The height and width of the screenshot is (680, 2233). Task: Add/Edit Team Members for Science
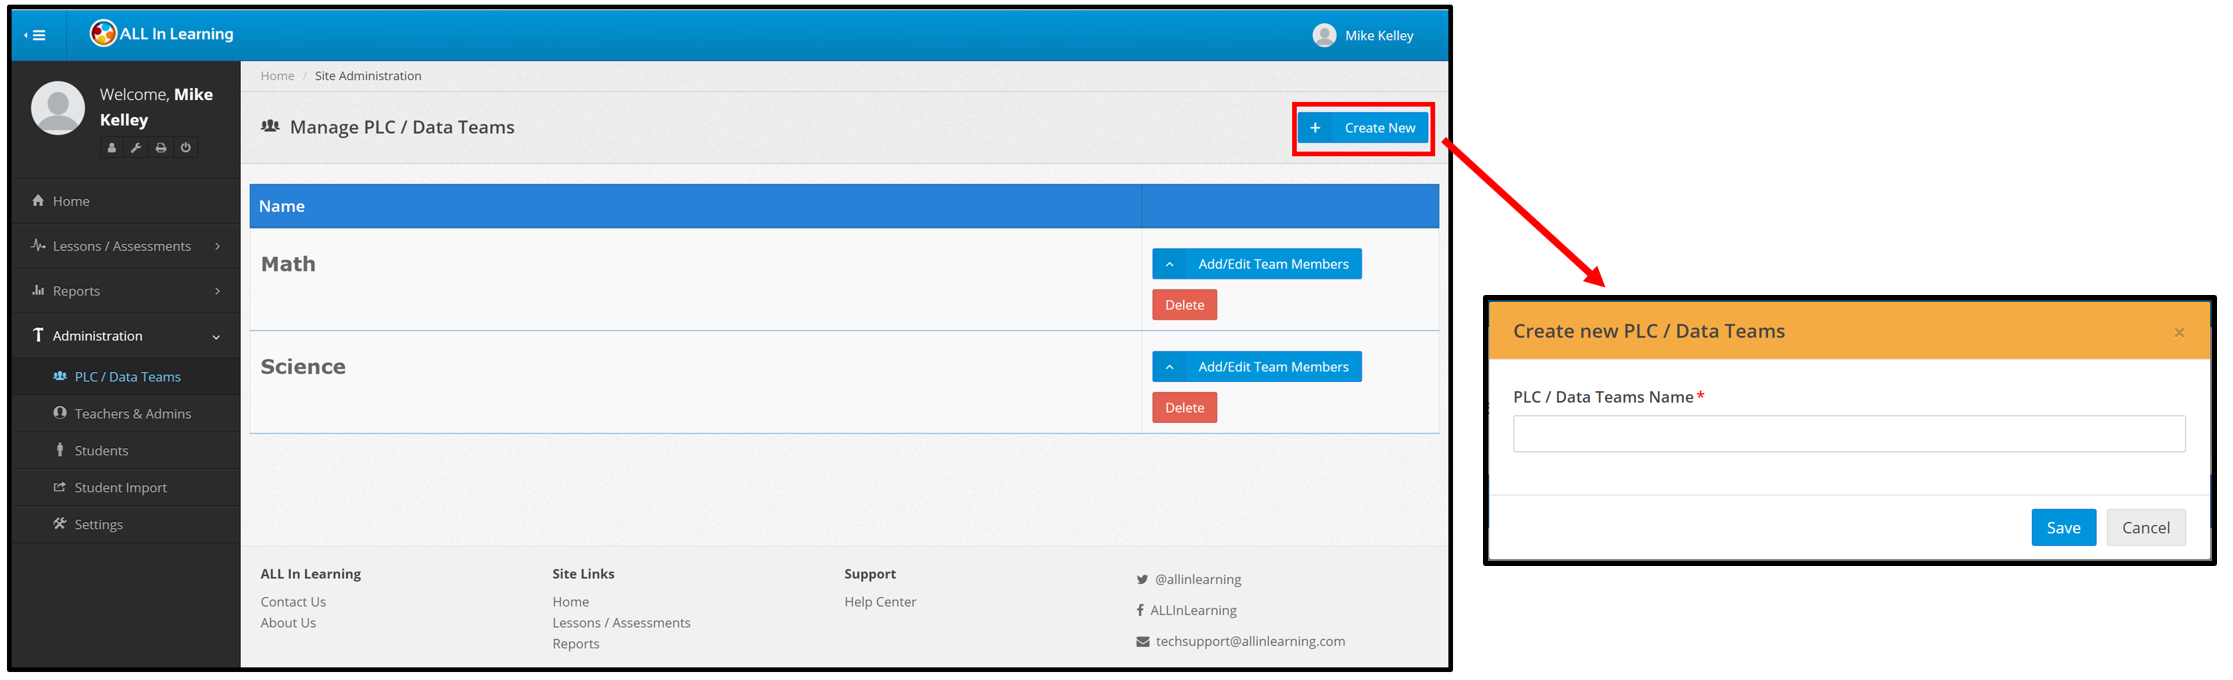(x=1257, y=367)
